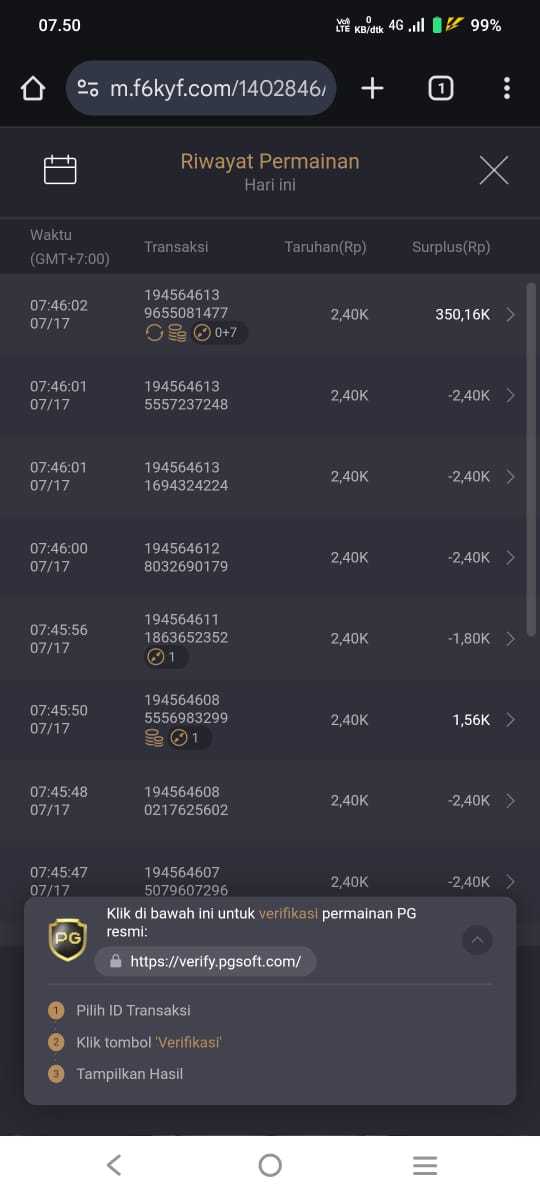The height and width of the screenshot is (1194, 540).
Task: Expand the 1,56K surplus row arrow
Action: coord(510,720)
